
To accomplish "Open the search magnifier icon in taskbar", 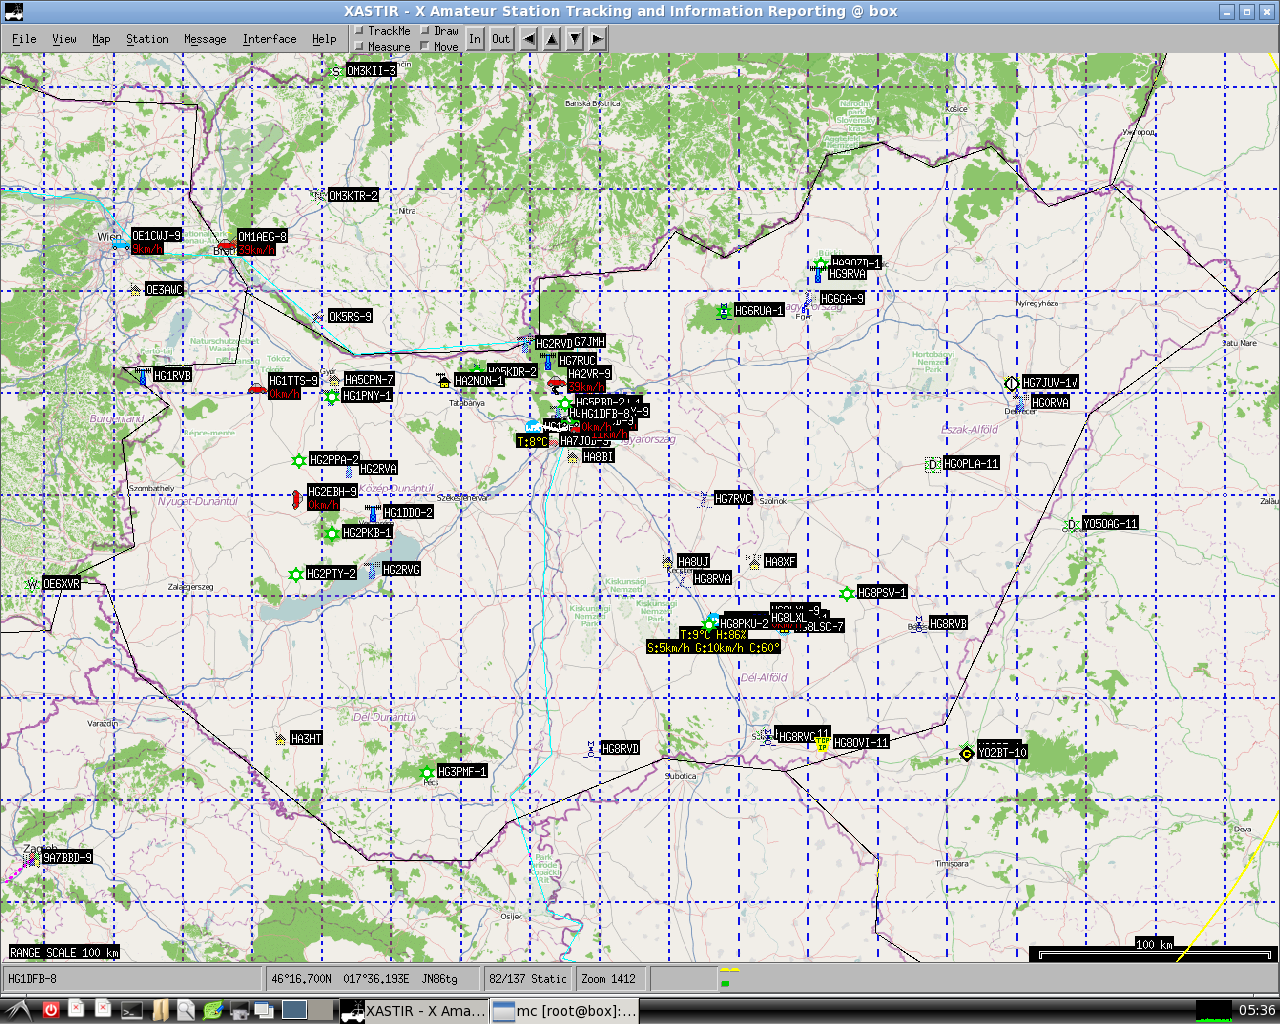I will click(186, 1011).
